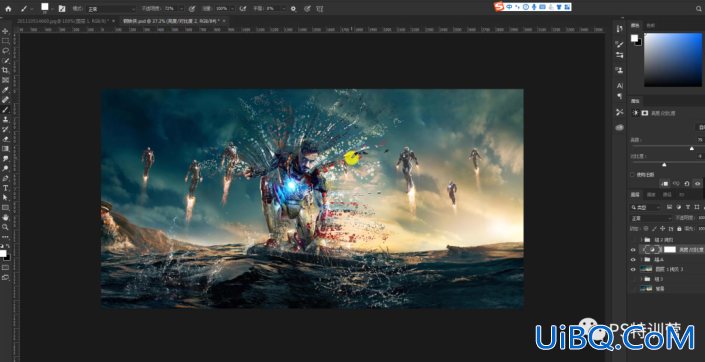Hide the Group 4 layer folder
This screenshot has height=362, width=705.
[633, 259]
